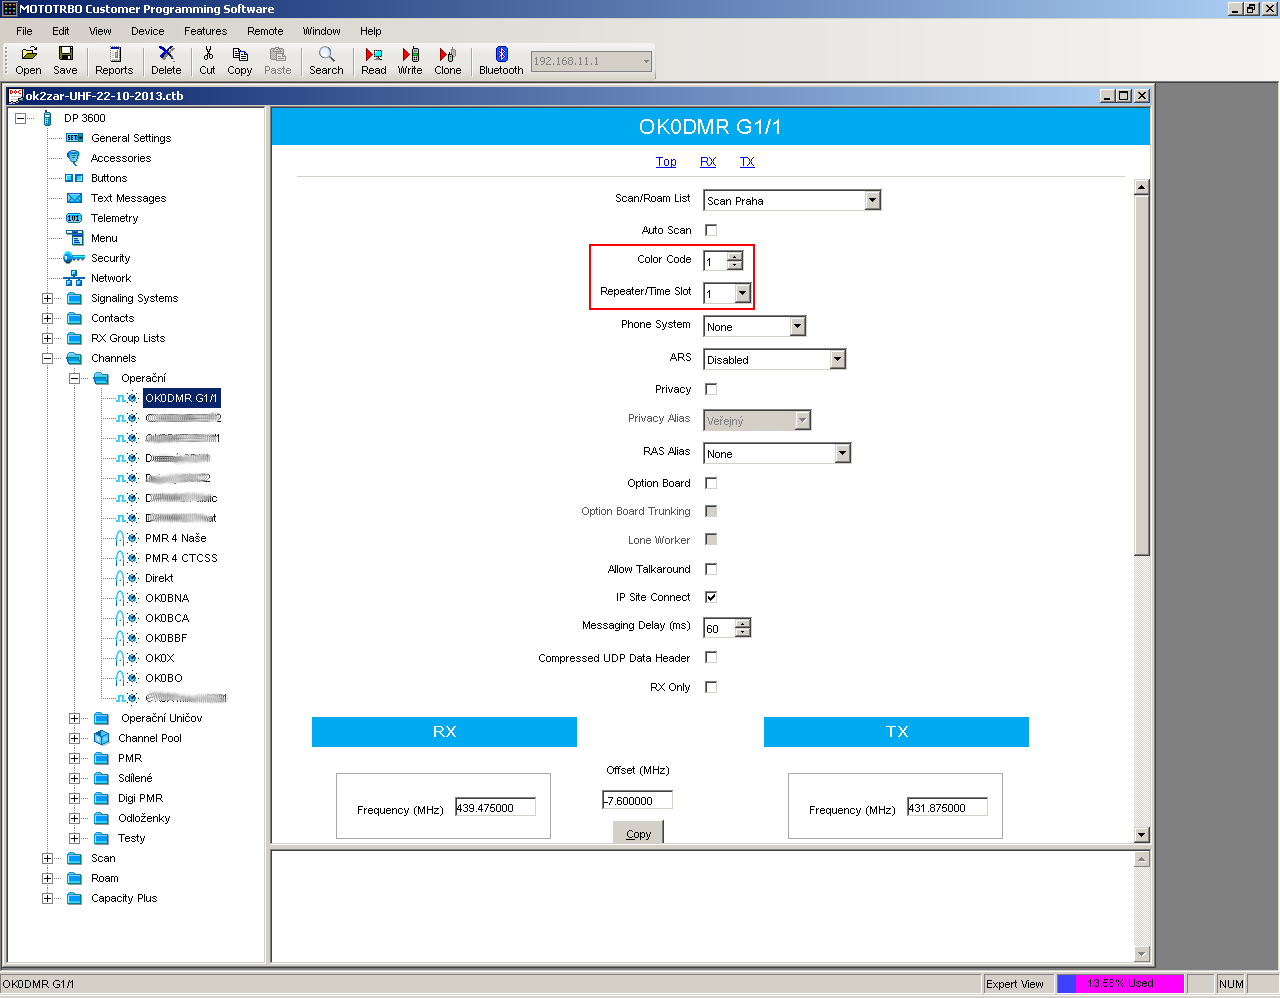Expand the Capacity Plus folder
This screenshot has width=1280, height=998.
47,898
